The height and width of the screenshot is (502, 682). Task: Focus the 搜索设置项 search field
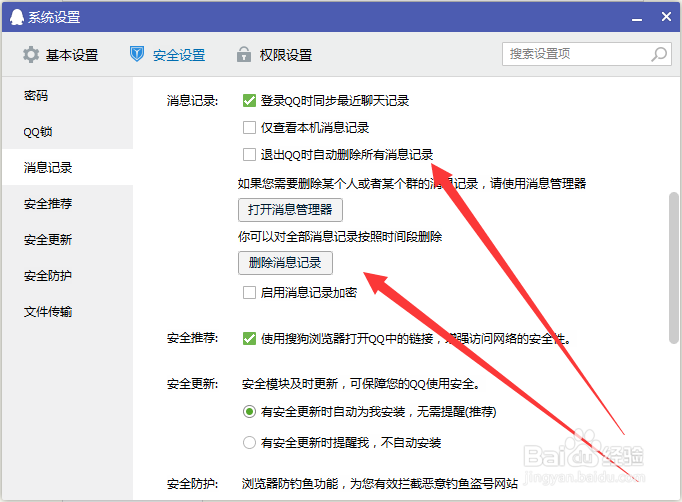click(x=587, y=54)
